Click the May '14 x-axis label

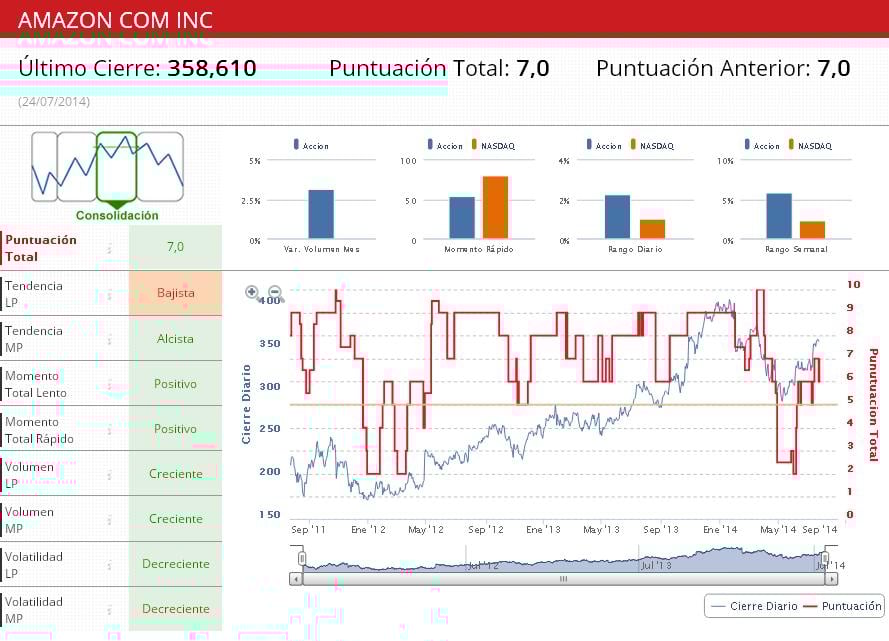point(778,529)
